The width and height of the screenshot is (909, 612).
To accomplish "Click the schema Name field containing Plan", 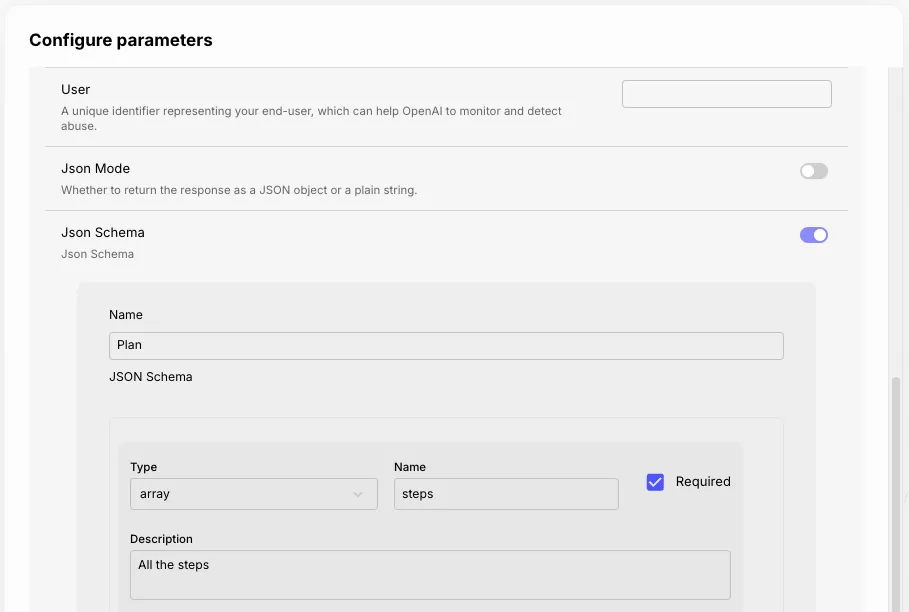I will pyautogui.click(x=446, y=345).
